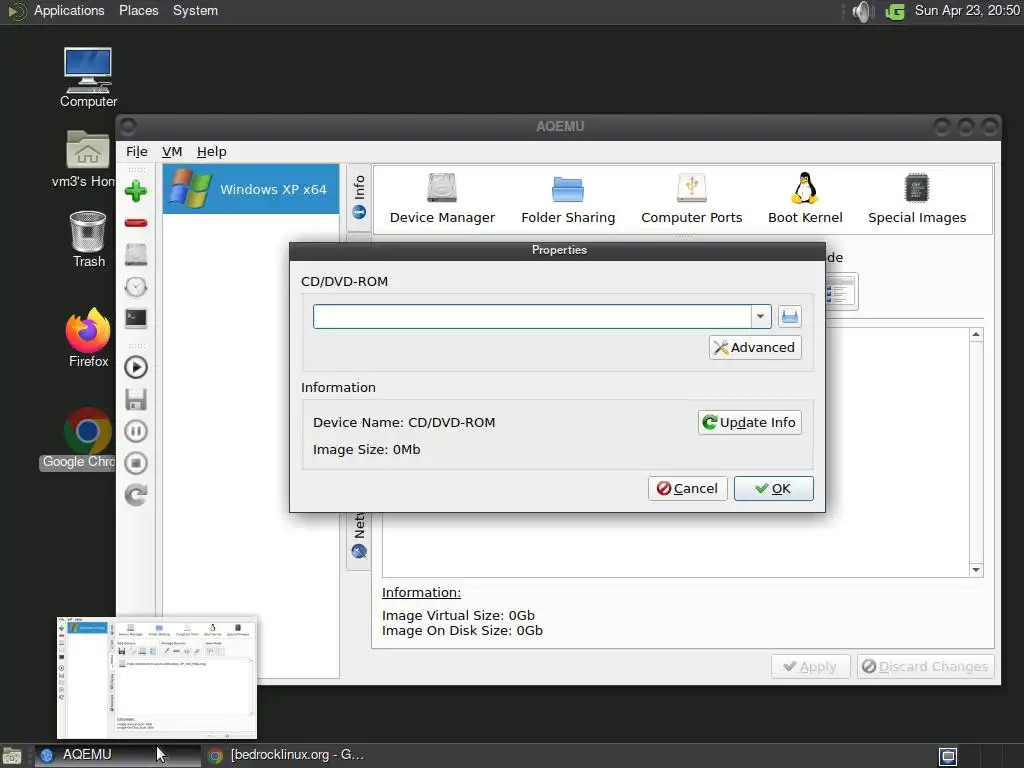Click the green plus add VM icon
This screenshot has width=1024, height=768.
click(x=136, y=191)
